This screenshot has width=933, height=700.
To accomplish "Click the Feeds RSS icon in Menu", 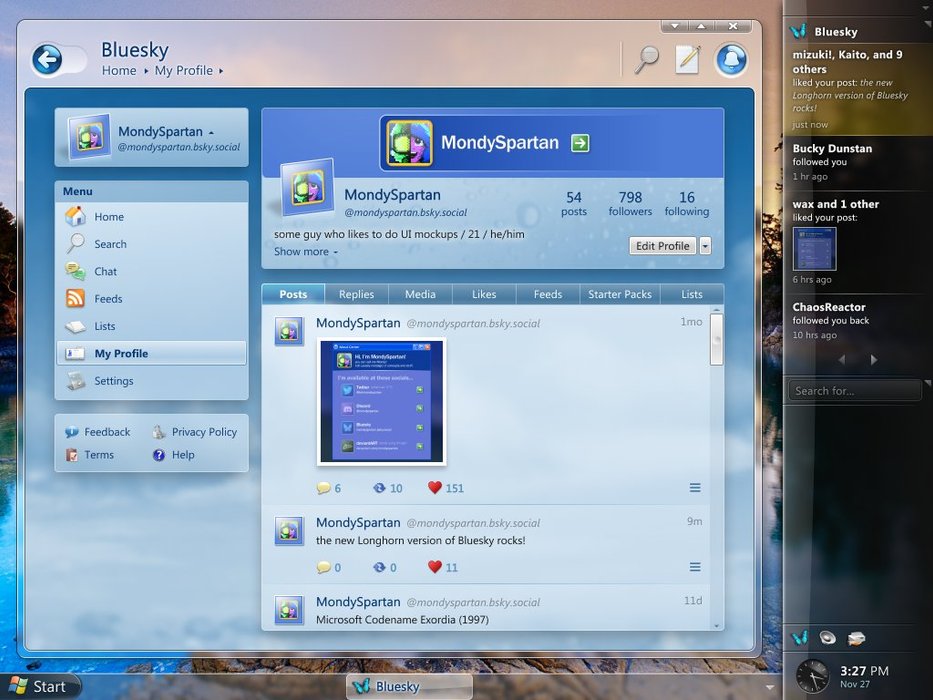I will click(x=76, y=298).
